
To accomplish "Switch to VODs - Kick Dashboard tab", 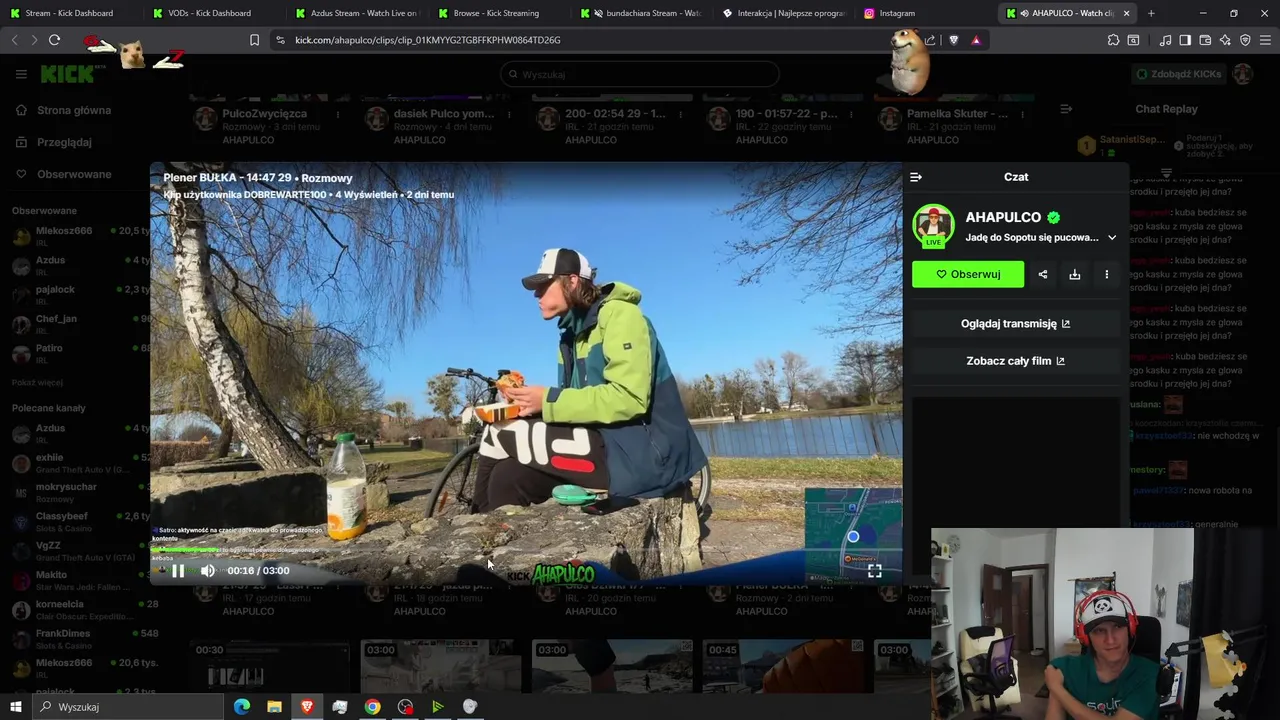I will point(210,13).
